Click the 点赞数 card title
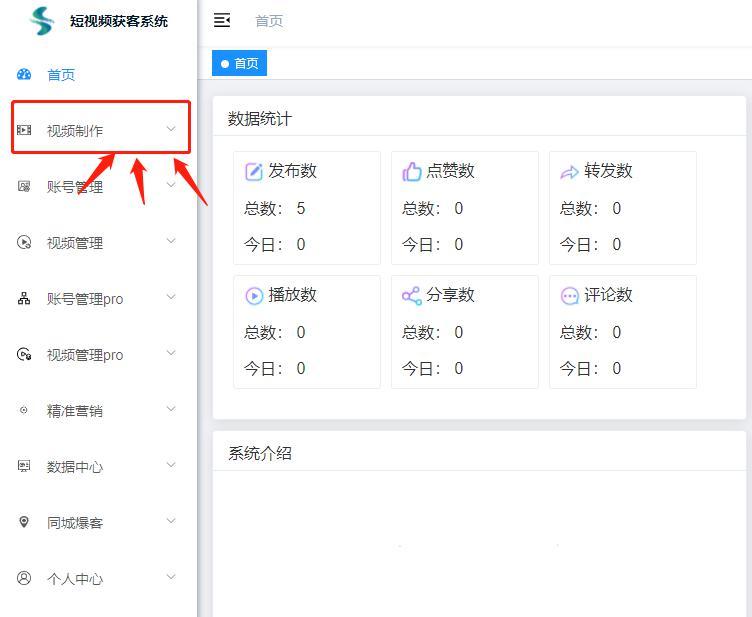The image size is (752, 617). (x=450, y=171)
